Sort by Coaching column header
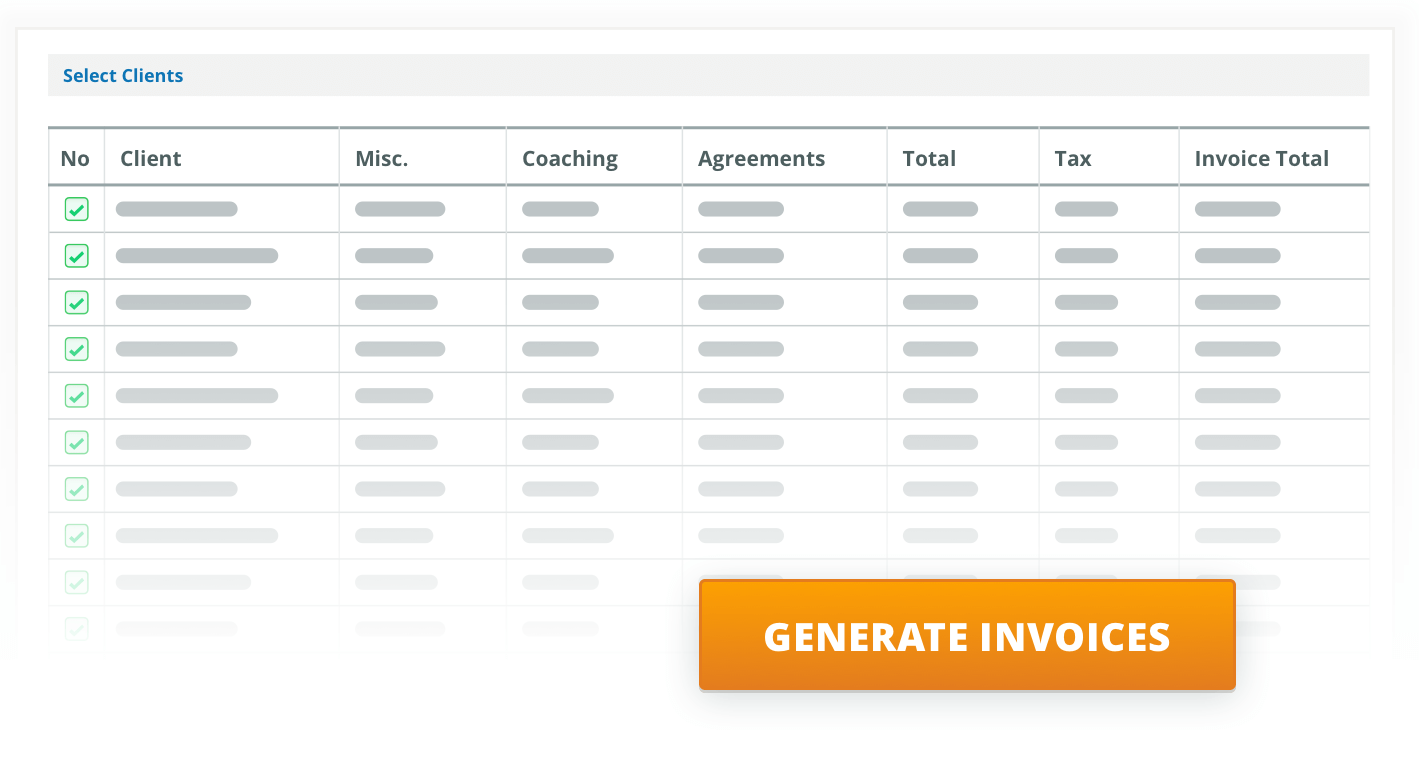This screenshot has width=1419, height=774. (570, 159)
